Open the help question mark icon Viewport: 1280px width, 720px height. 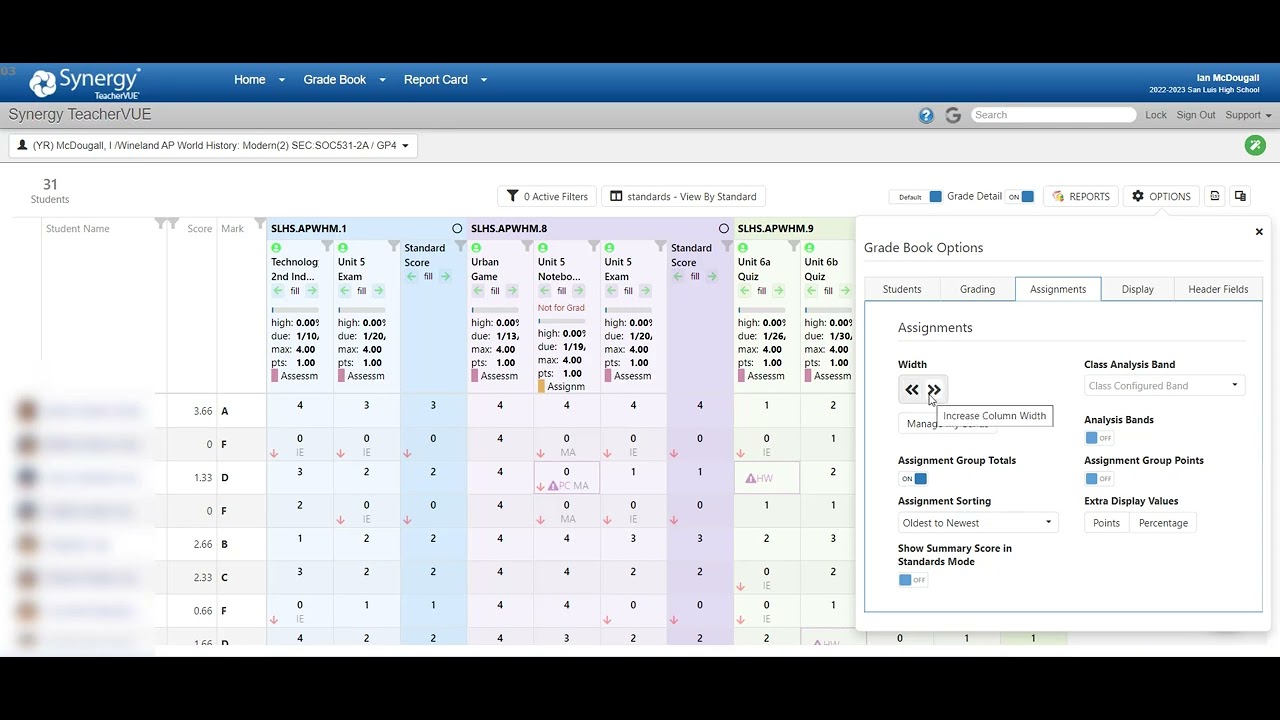click(926, 115)
